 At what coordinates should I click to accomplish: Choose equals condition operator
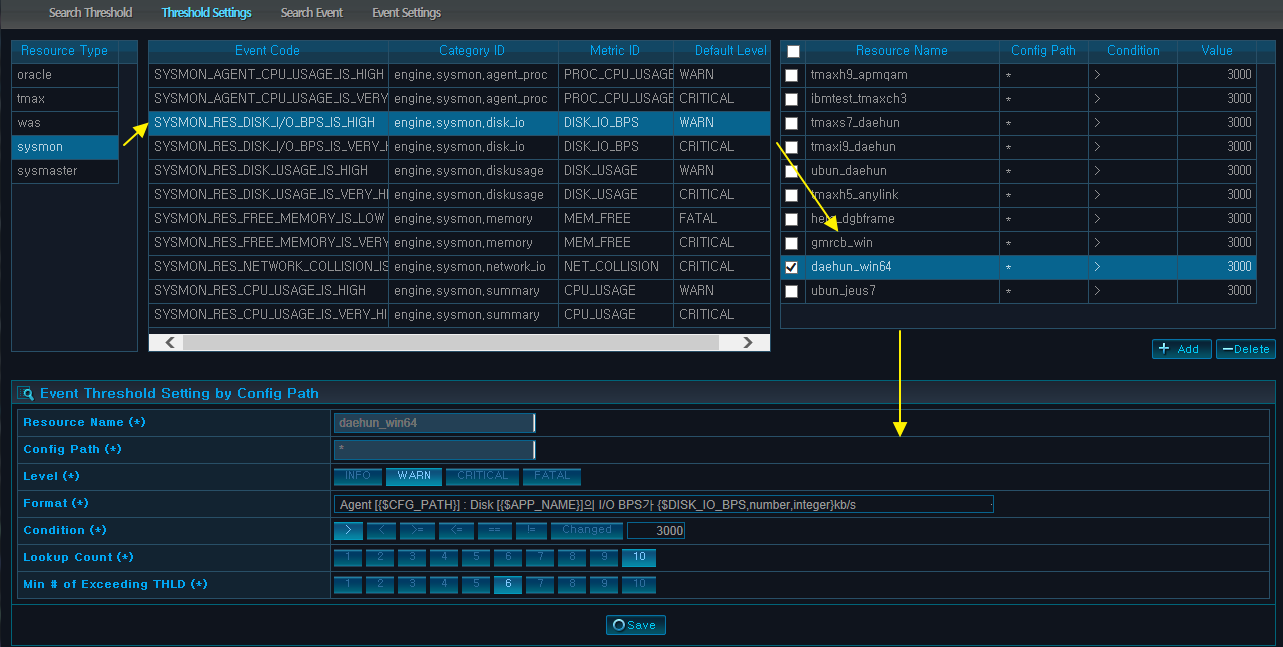point(493,530)
